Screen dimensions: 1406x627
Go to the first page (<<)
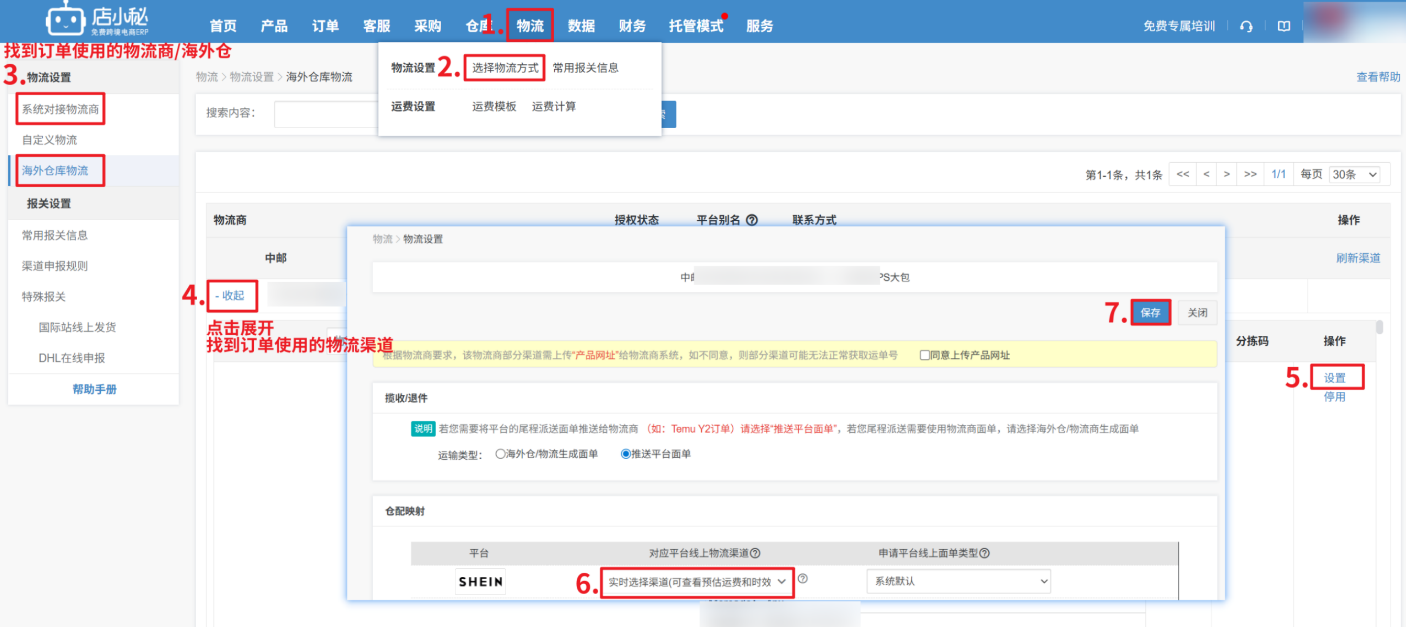click(1182, 174)
